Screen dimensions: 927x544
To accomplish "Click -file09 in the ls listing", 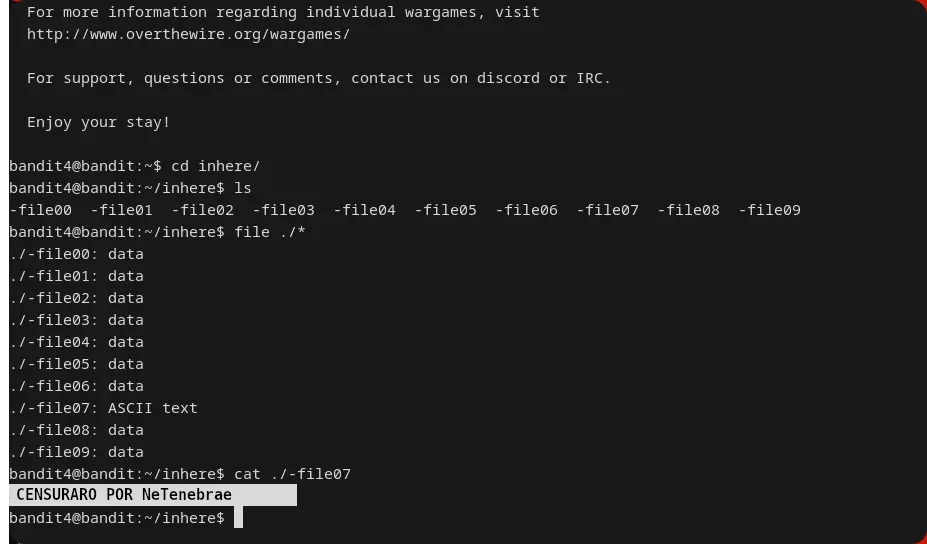I will [x=769, y=210].
